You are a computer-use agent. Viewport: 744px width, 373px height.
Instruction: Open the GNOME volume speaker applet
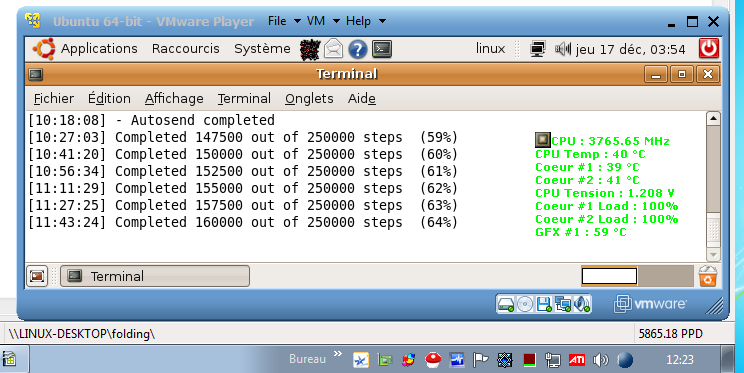point(563,48)
